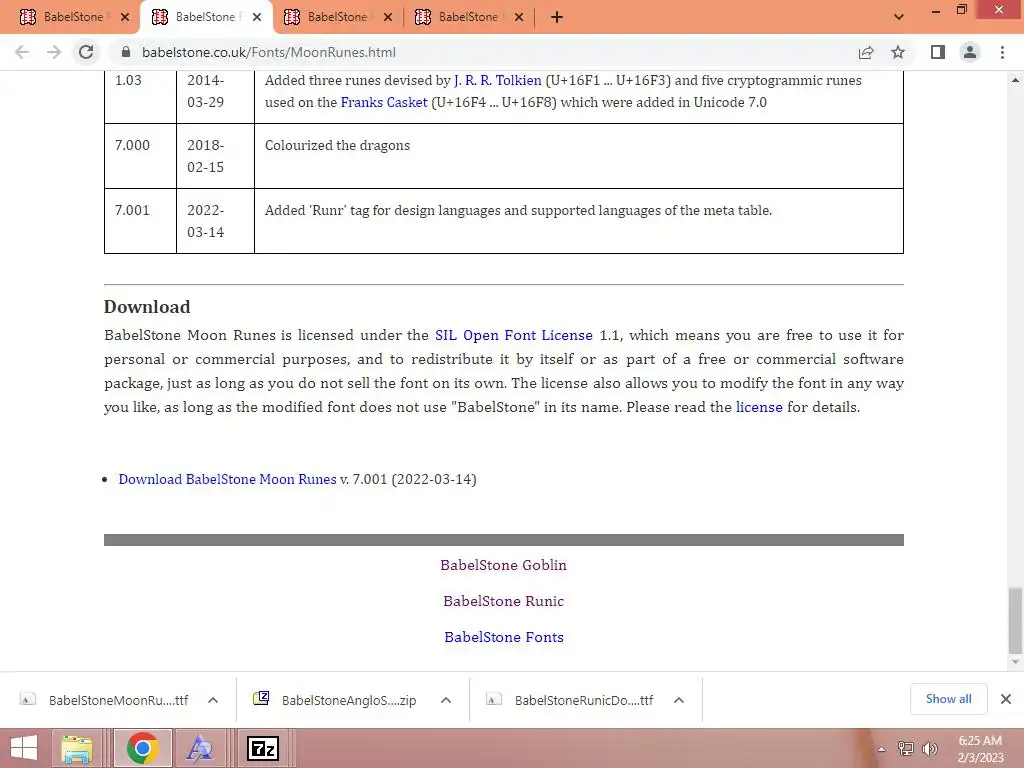Image resolution: width=1024 pixels, height=768 pixels.
Task: Click the network tray icon
Action: tap(906, 748)
